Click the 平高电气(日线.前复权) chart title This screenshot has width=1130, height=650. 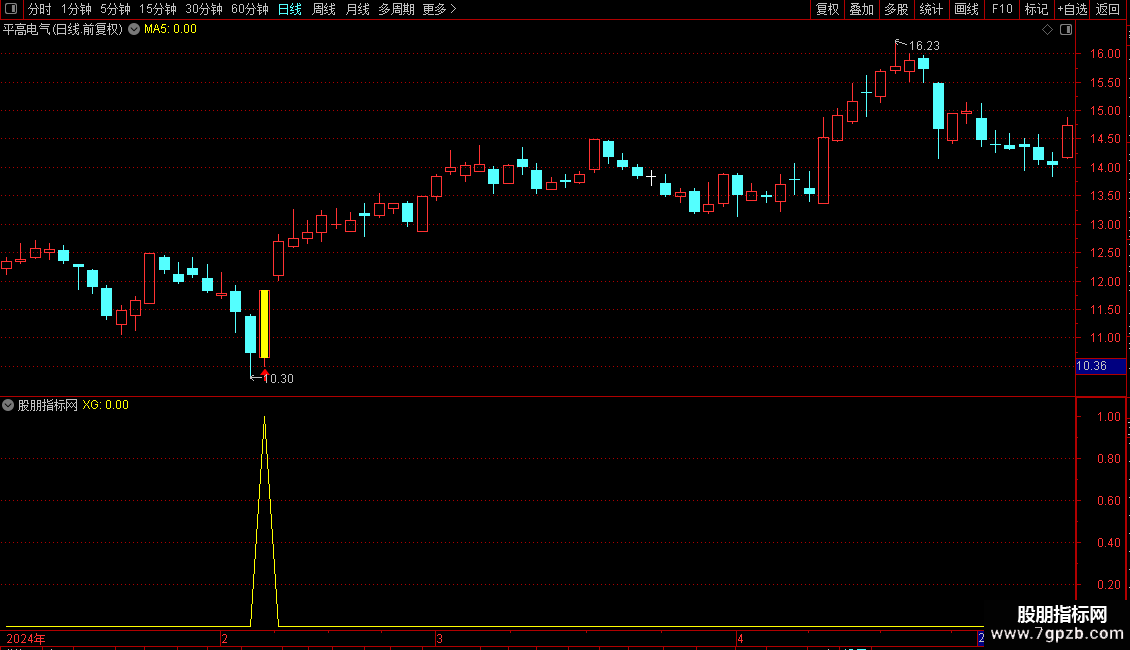pyautogui.click(x=63, y=30)
